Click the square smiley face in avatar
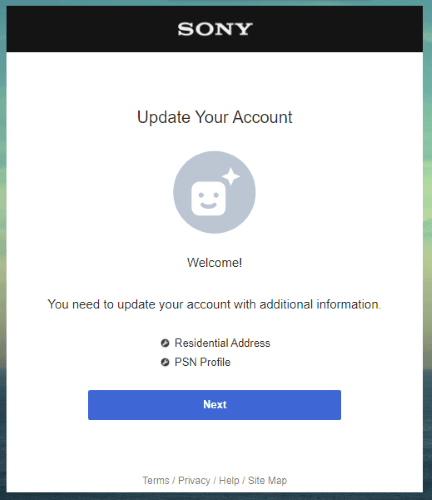 point(208,199)
